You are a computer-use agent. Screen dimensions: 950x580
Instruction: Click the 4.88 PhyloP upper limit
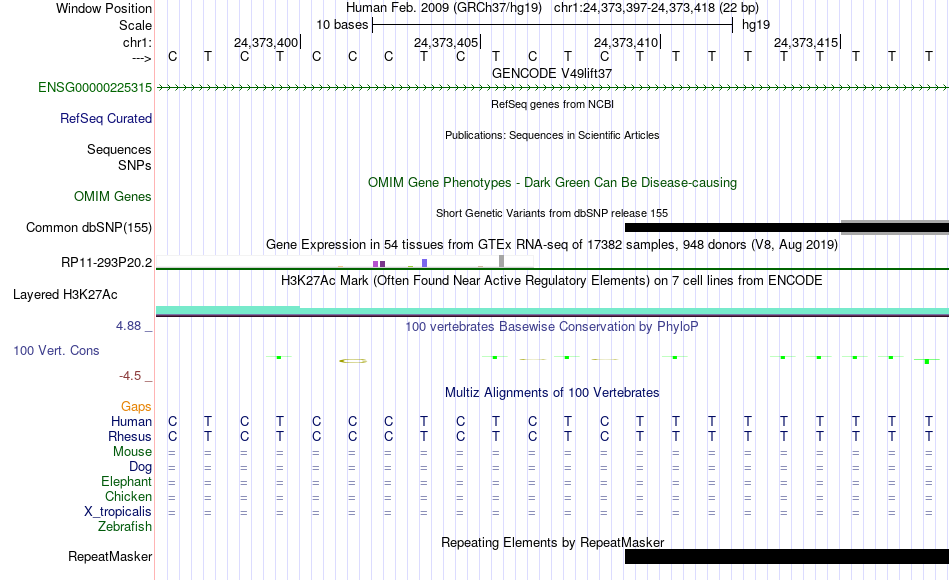point(128,326)
